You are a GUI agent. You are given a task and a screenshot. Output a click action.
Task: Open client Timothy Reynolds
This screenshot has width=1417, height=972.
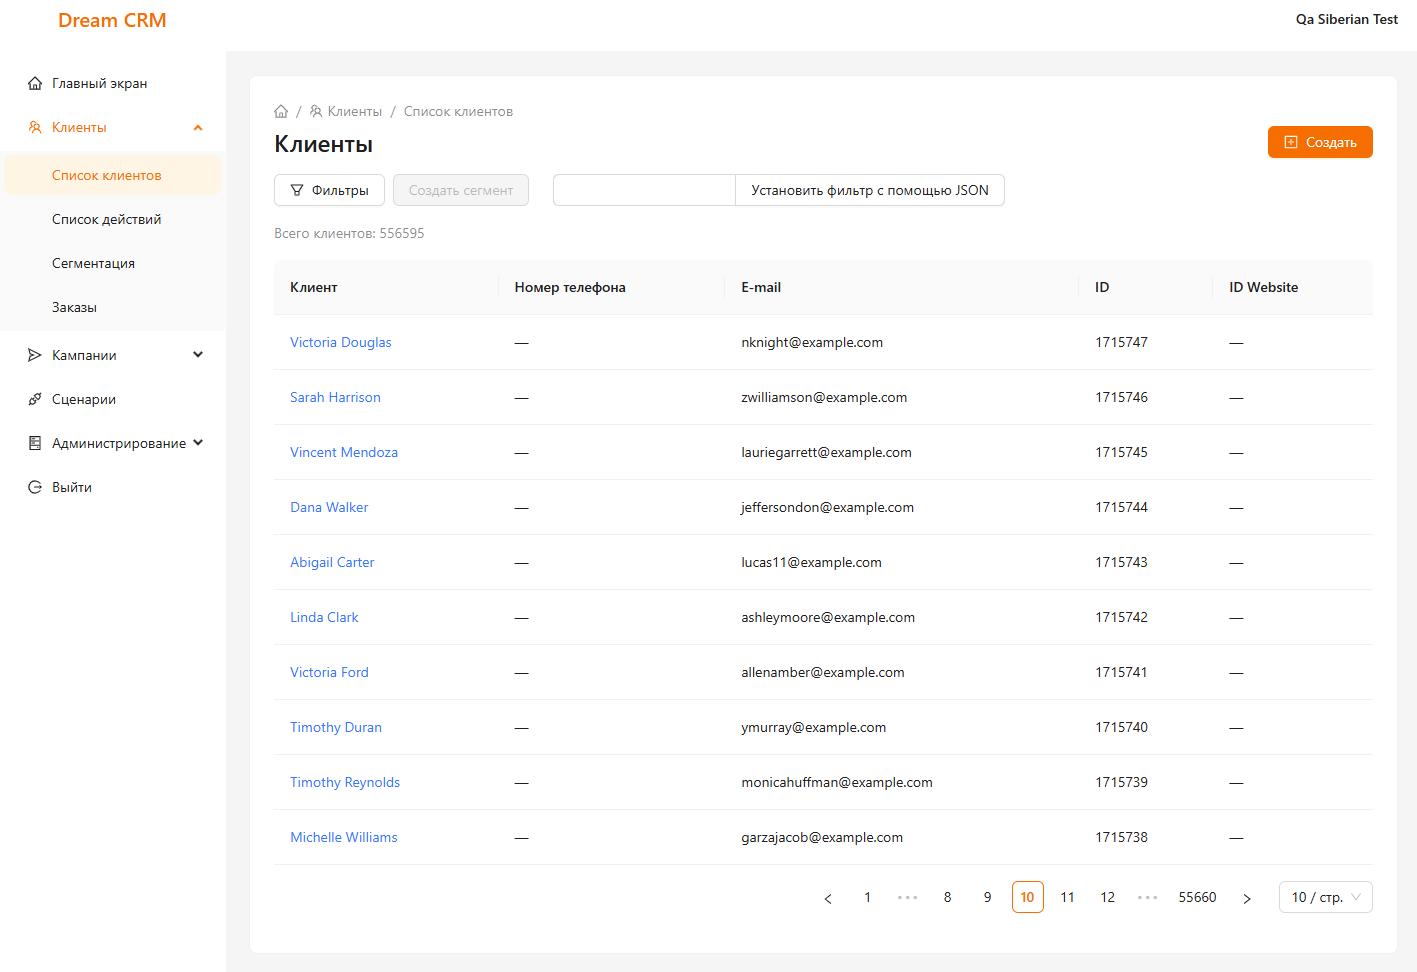[345, 782]
